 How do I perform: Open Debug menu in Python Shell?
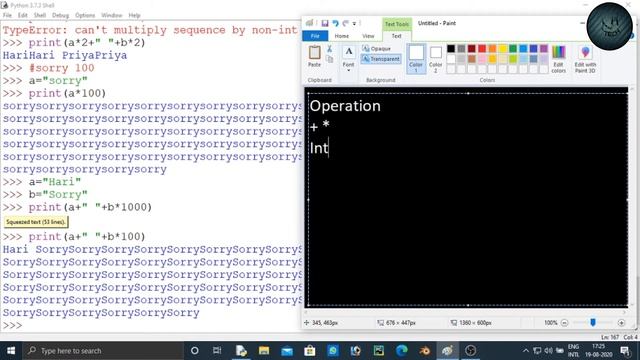tap(60, 15)
